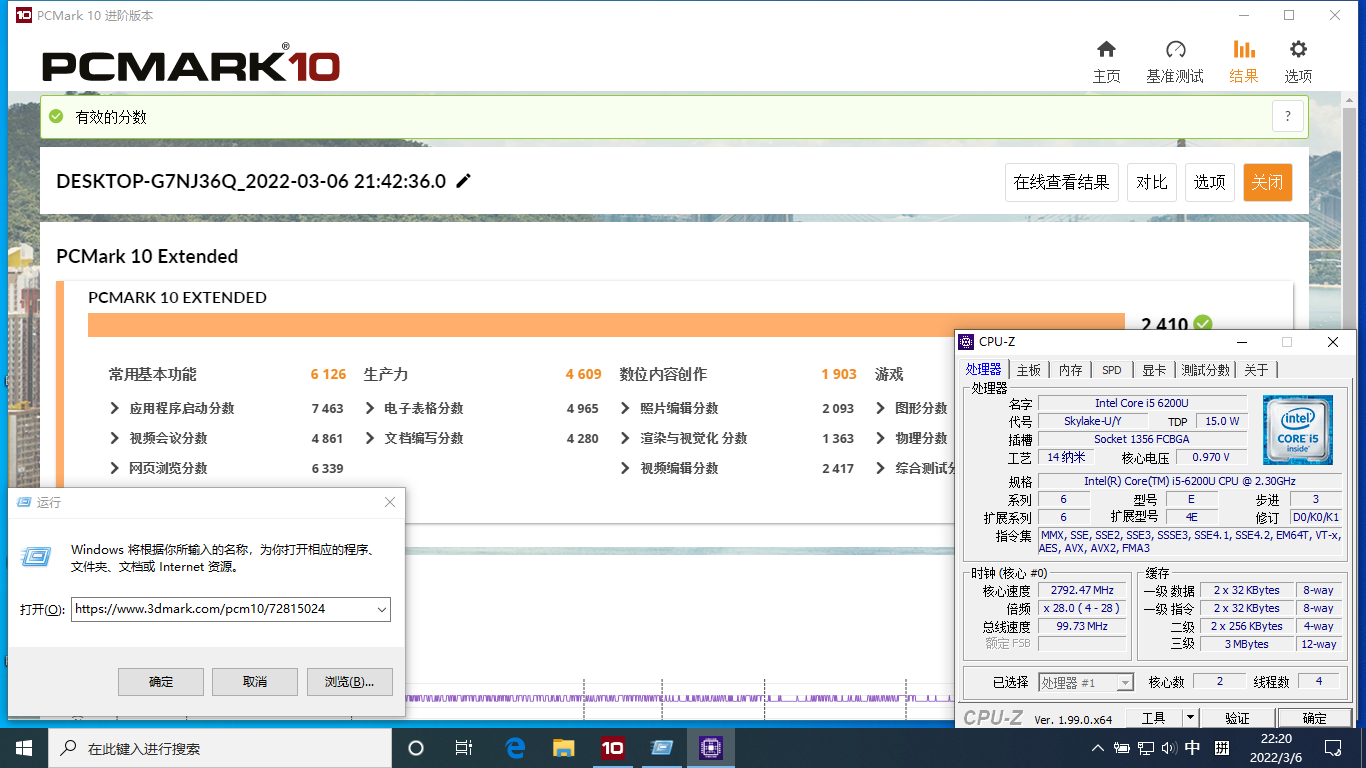
Task: Open the Run dialog URL dropdown arrow
Action: [382, 609]
